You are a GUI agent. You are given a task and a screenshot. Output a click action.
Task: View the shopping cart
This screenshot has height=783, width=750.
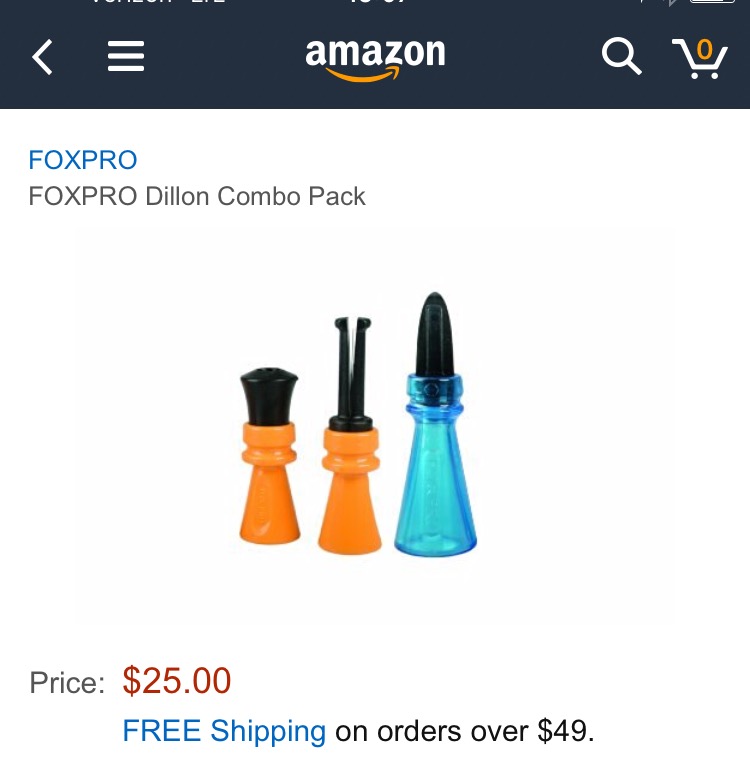point(700,58)
